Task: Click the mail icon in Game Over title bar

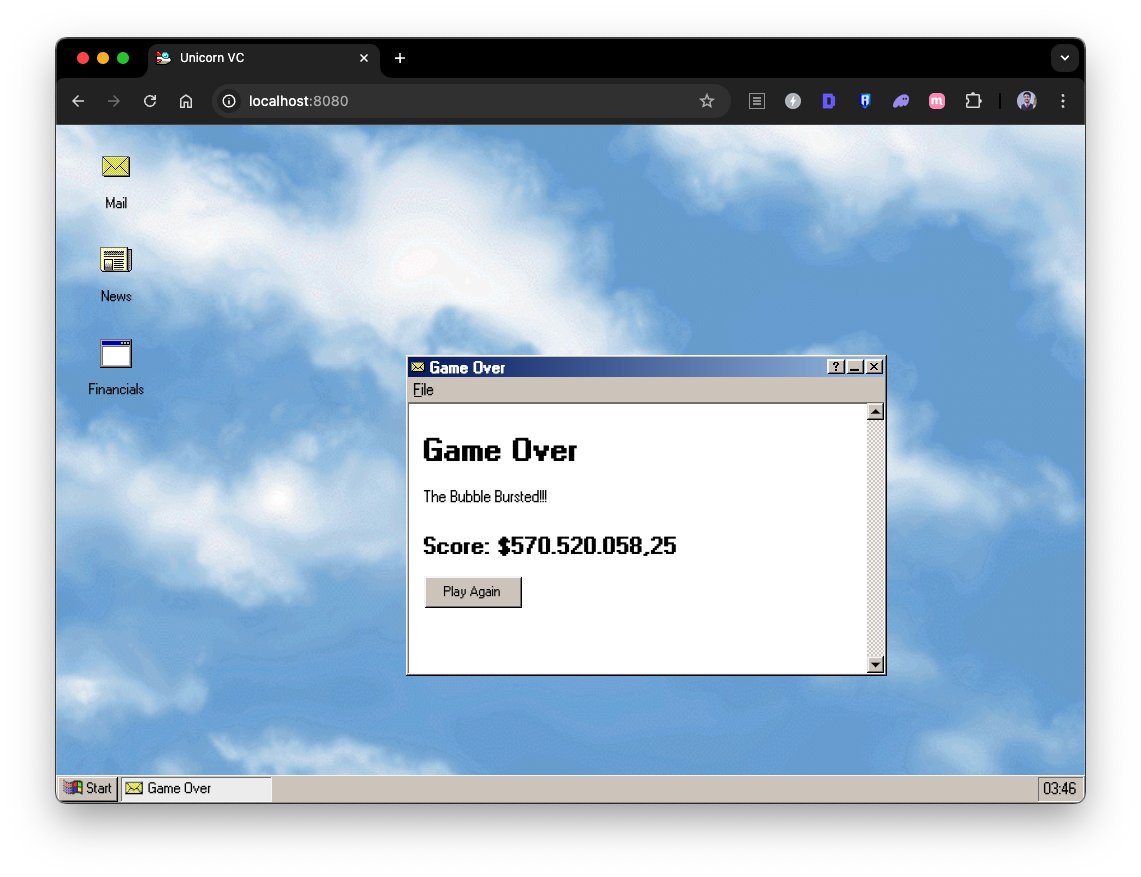Action: pos(418,367)
